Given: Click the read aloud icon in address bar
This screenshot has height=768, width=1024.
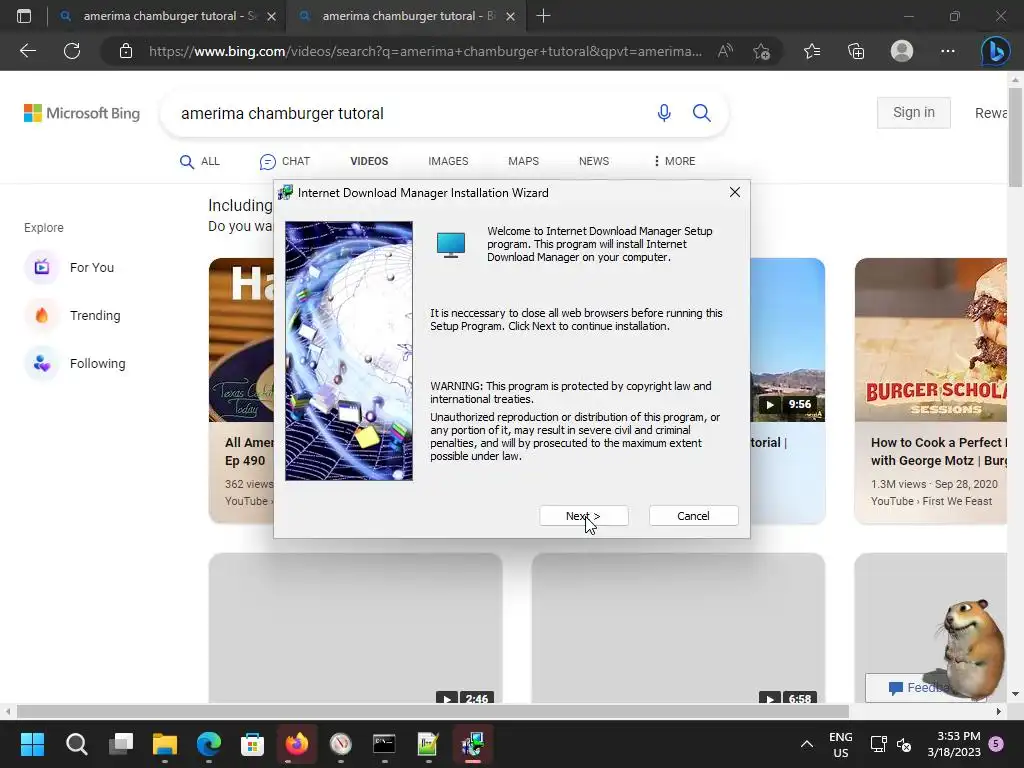Looking at the screenshot, I should coord(725,51).
